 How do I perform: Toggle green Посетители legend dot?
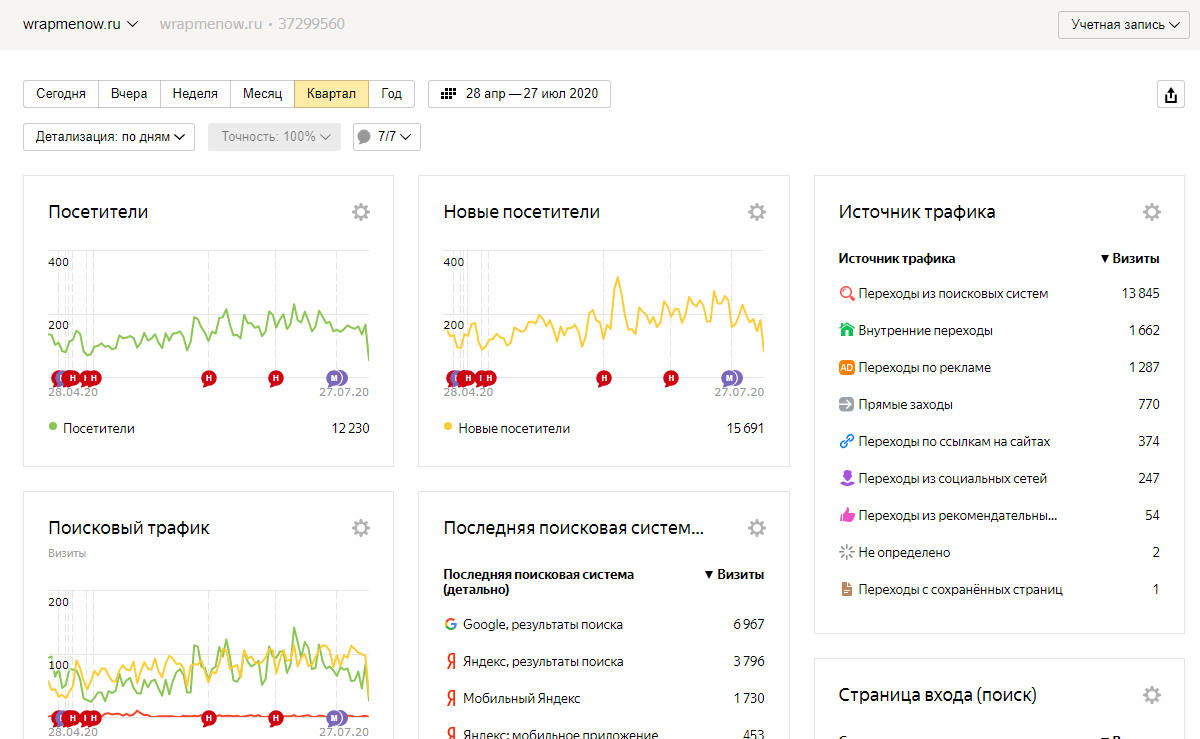(53, 427)
